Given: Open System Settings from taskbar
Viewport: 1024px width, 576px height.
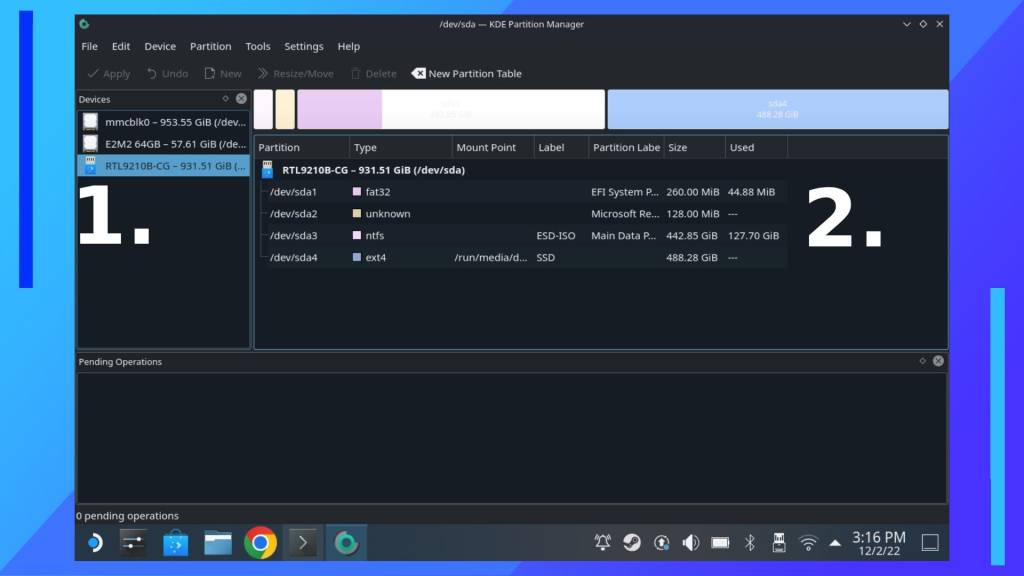Looking at the screenshot, I should 134,543.
